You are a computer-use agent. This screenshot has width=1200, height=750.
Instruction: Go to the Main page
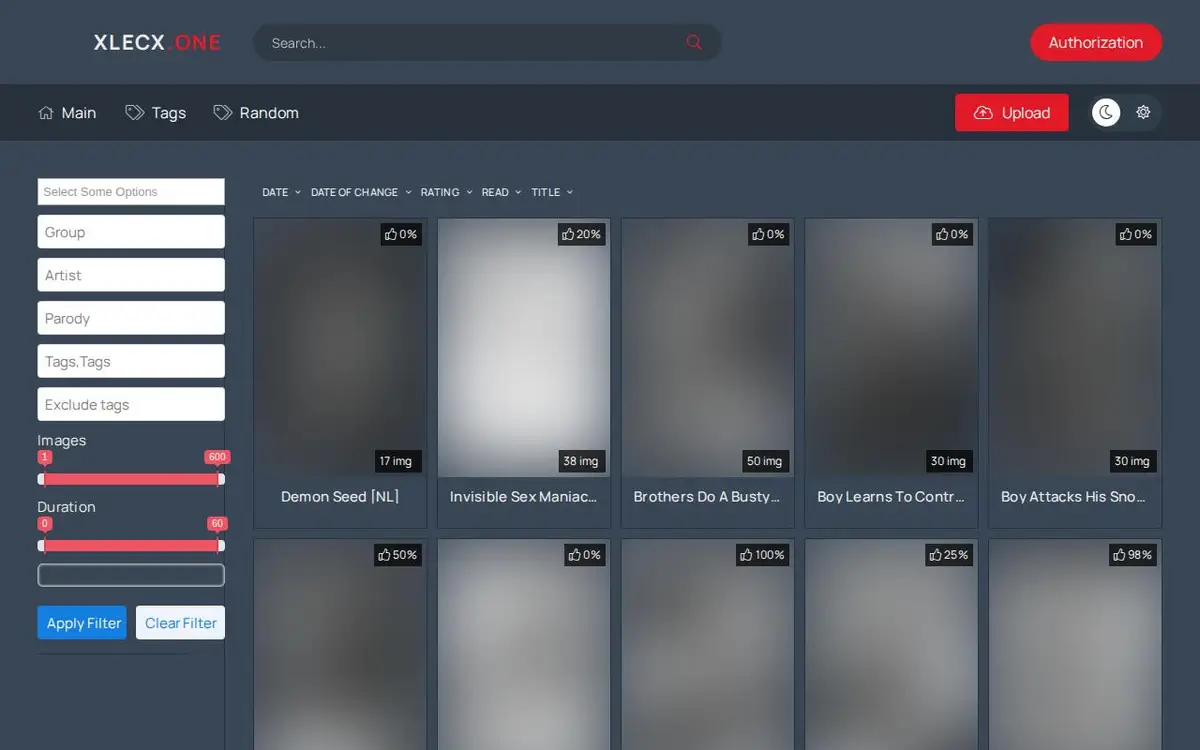[x=67, y=113]
